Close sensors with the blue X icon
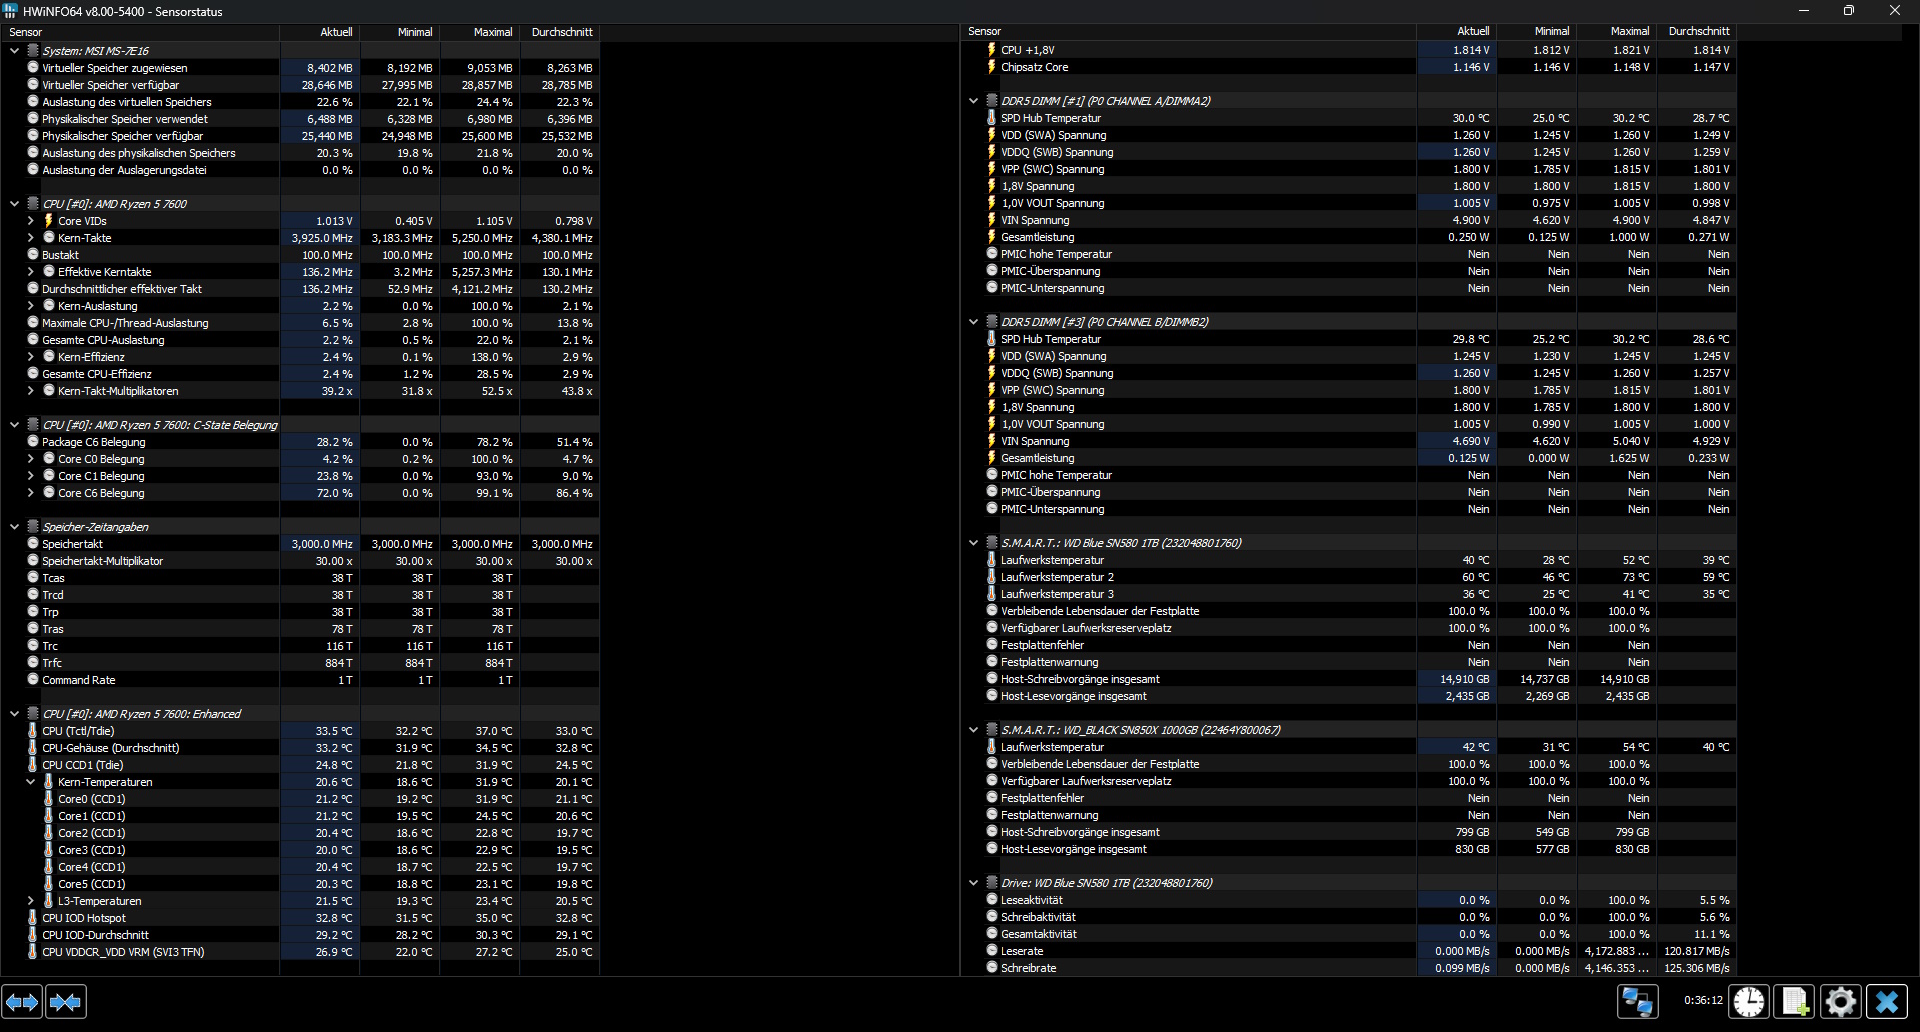 (1887, 1001)
